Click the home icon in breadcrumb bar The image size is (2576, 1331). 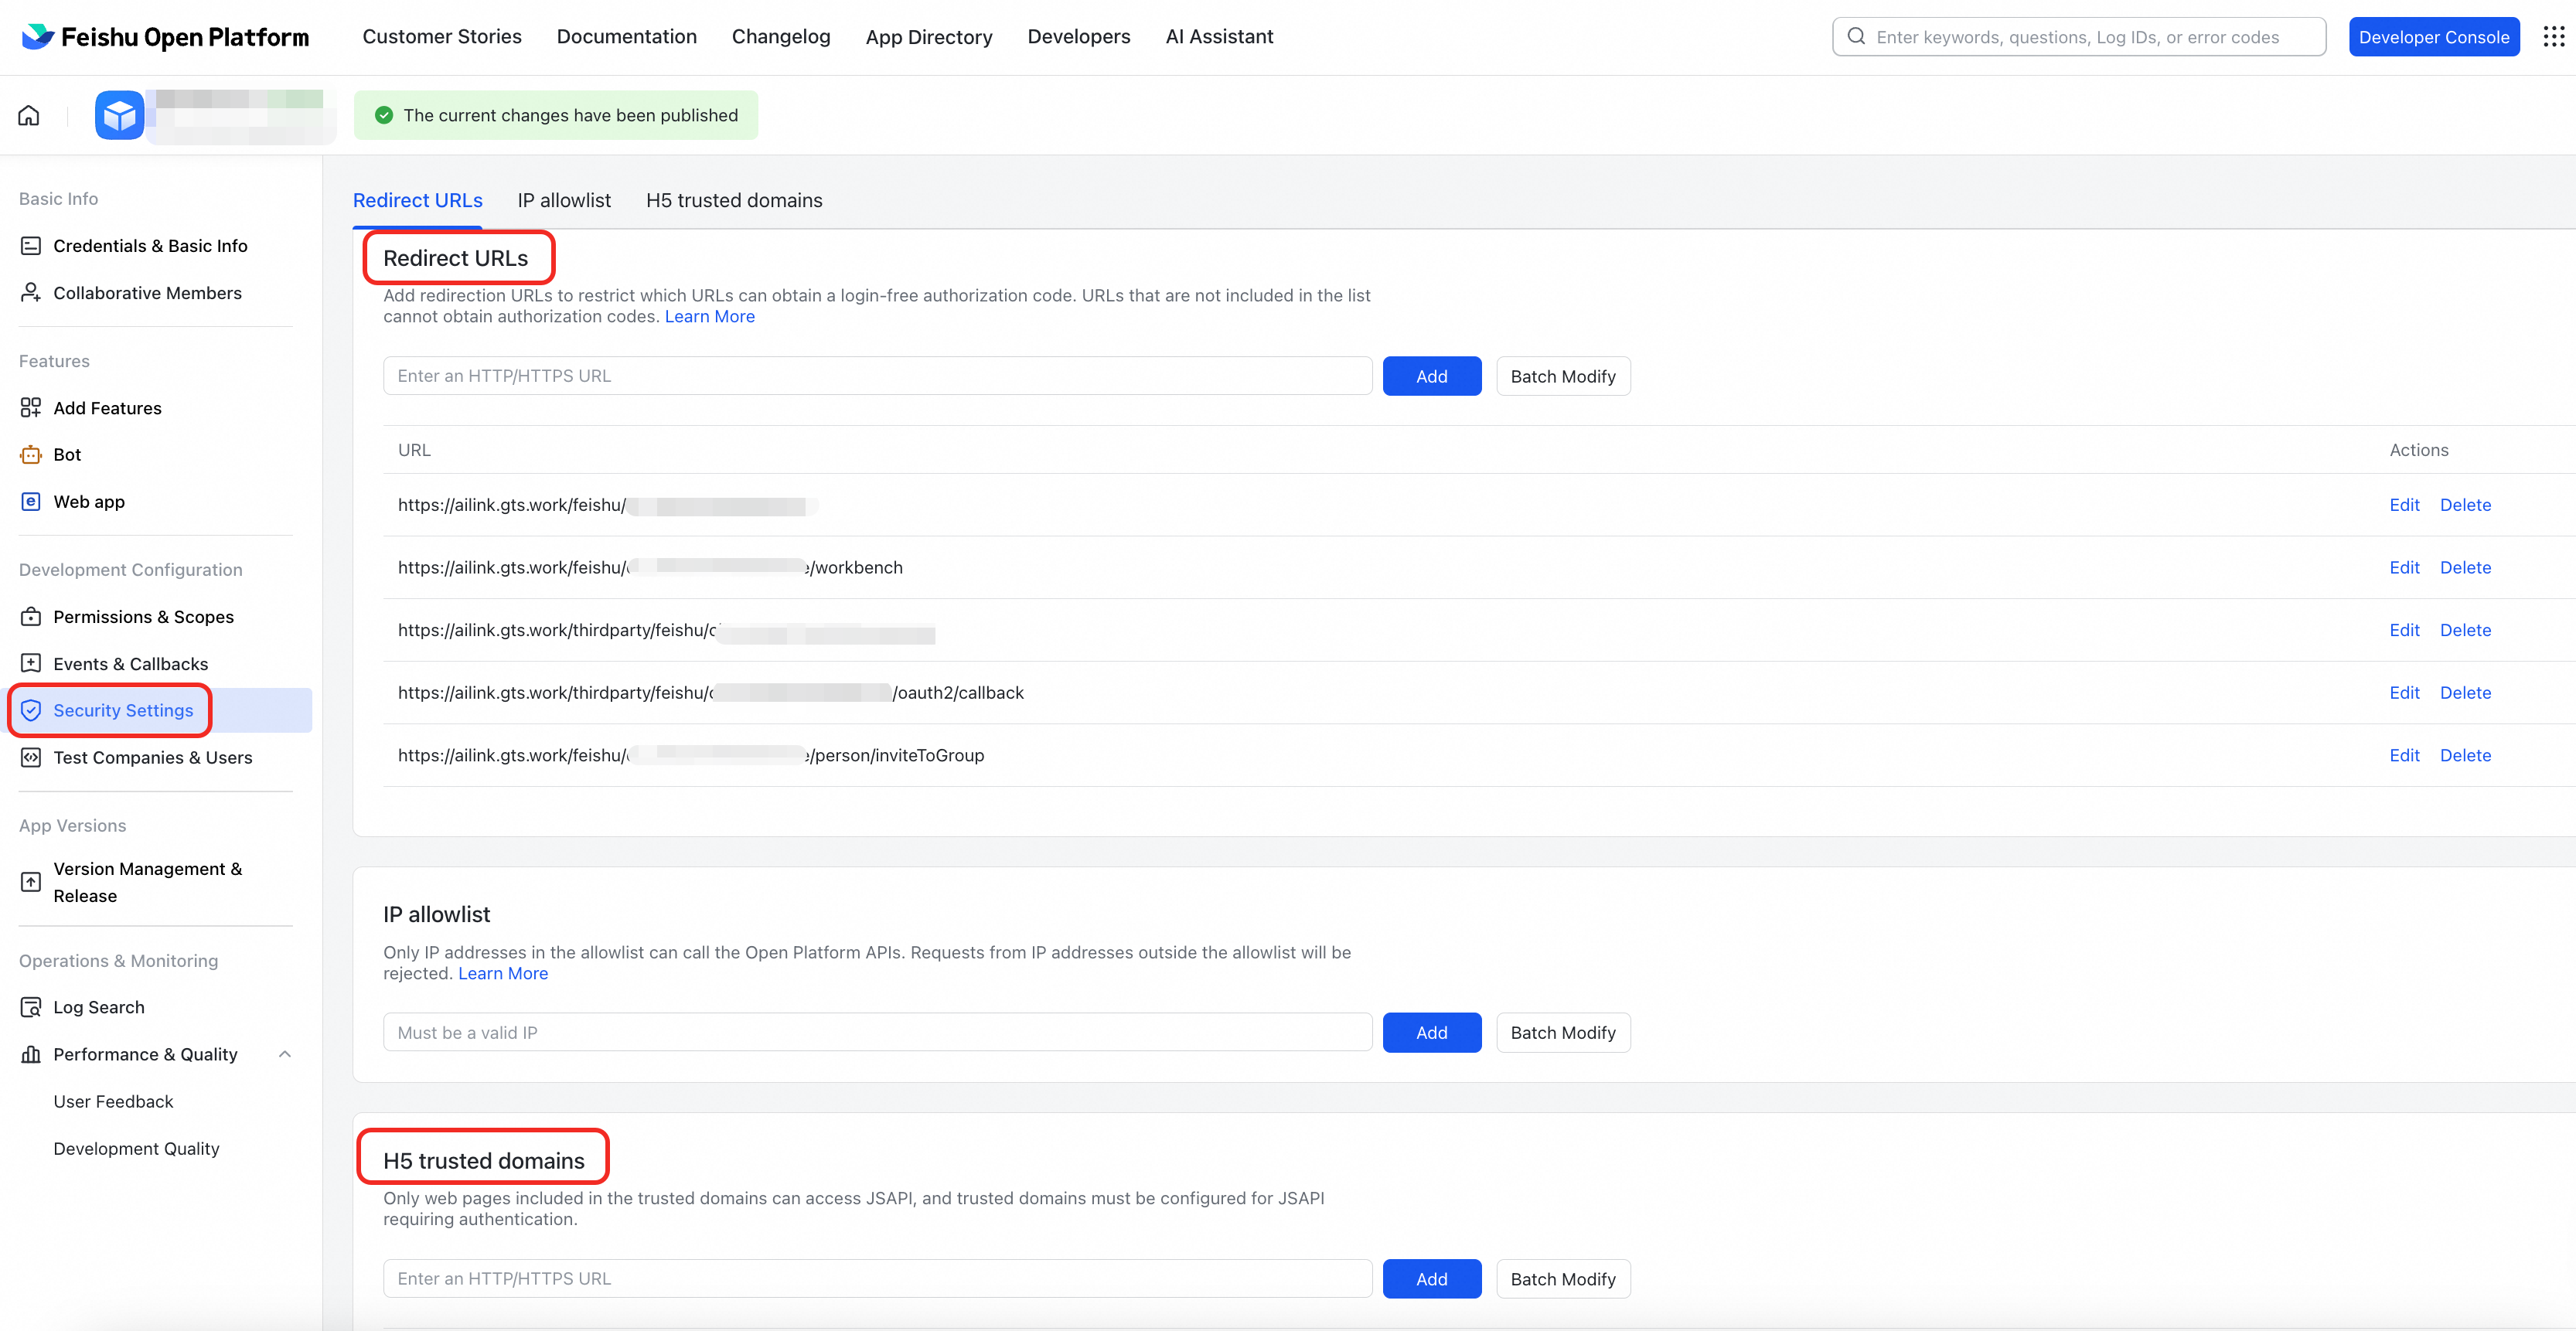coord(29,115)
